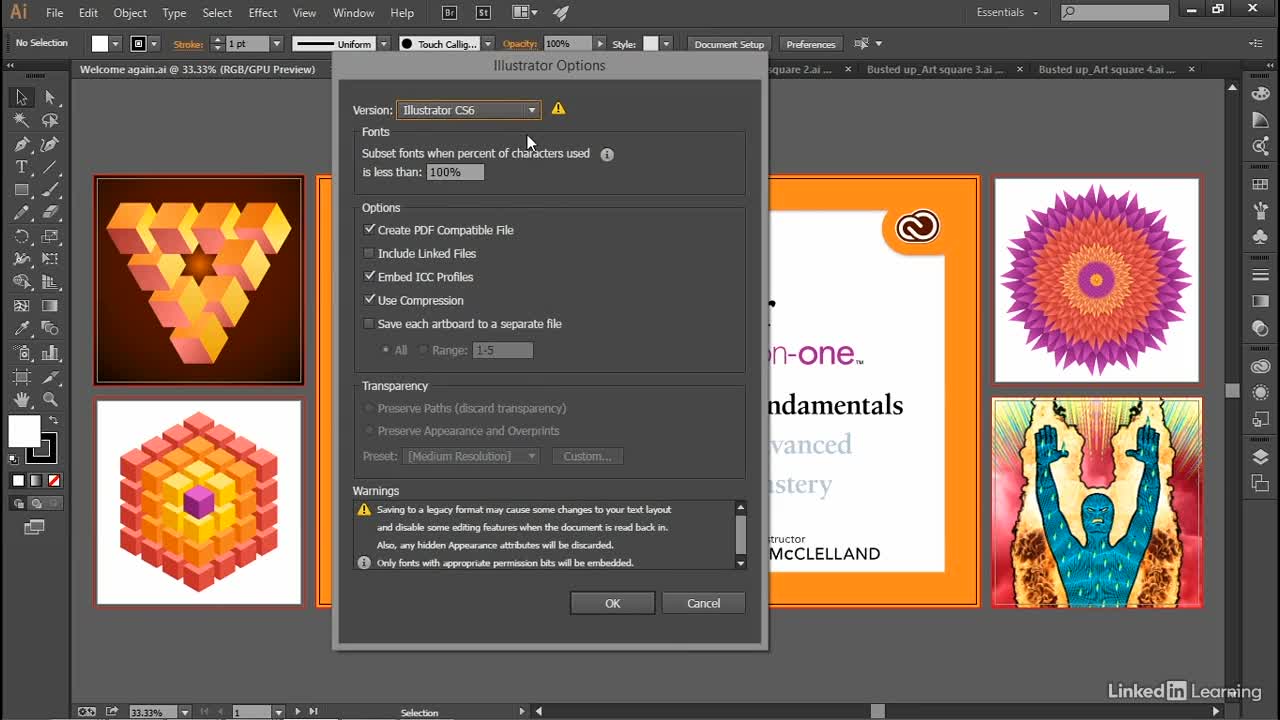The width and height of the screenshot is (1280, 720).
Task: Open the fill color dropdown in control bar
Action: [x=115, y=44]
